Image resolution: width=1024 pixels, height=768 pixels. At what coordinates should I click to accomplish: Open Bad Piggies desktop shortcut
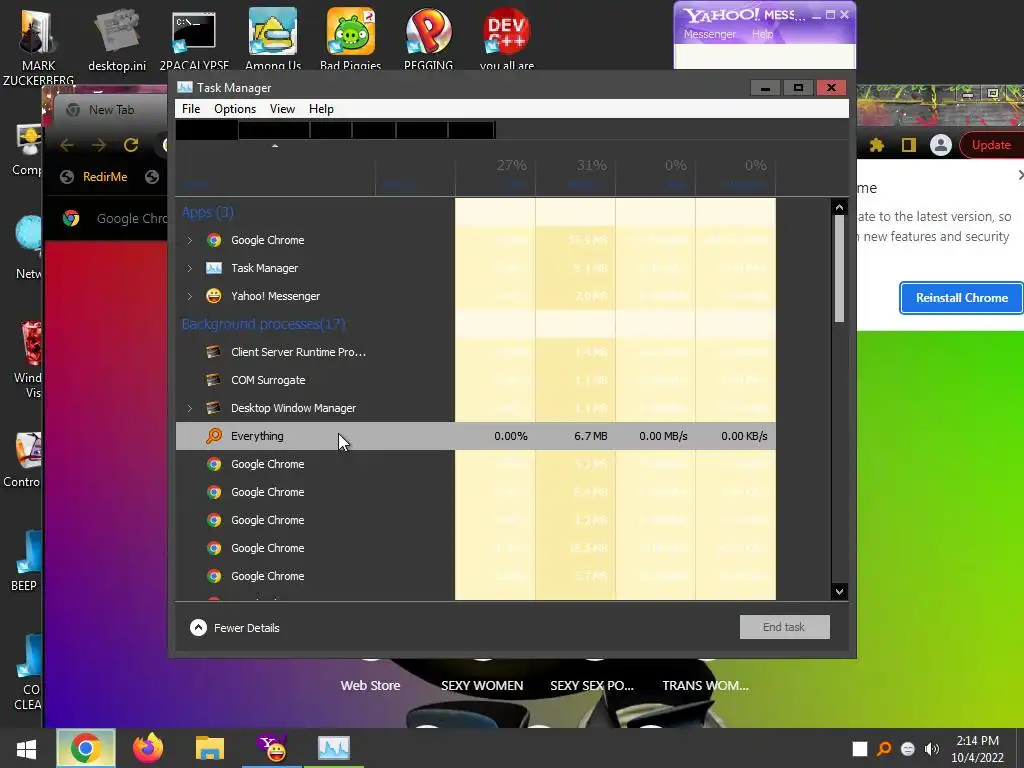pos(351,38)
